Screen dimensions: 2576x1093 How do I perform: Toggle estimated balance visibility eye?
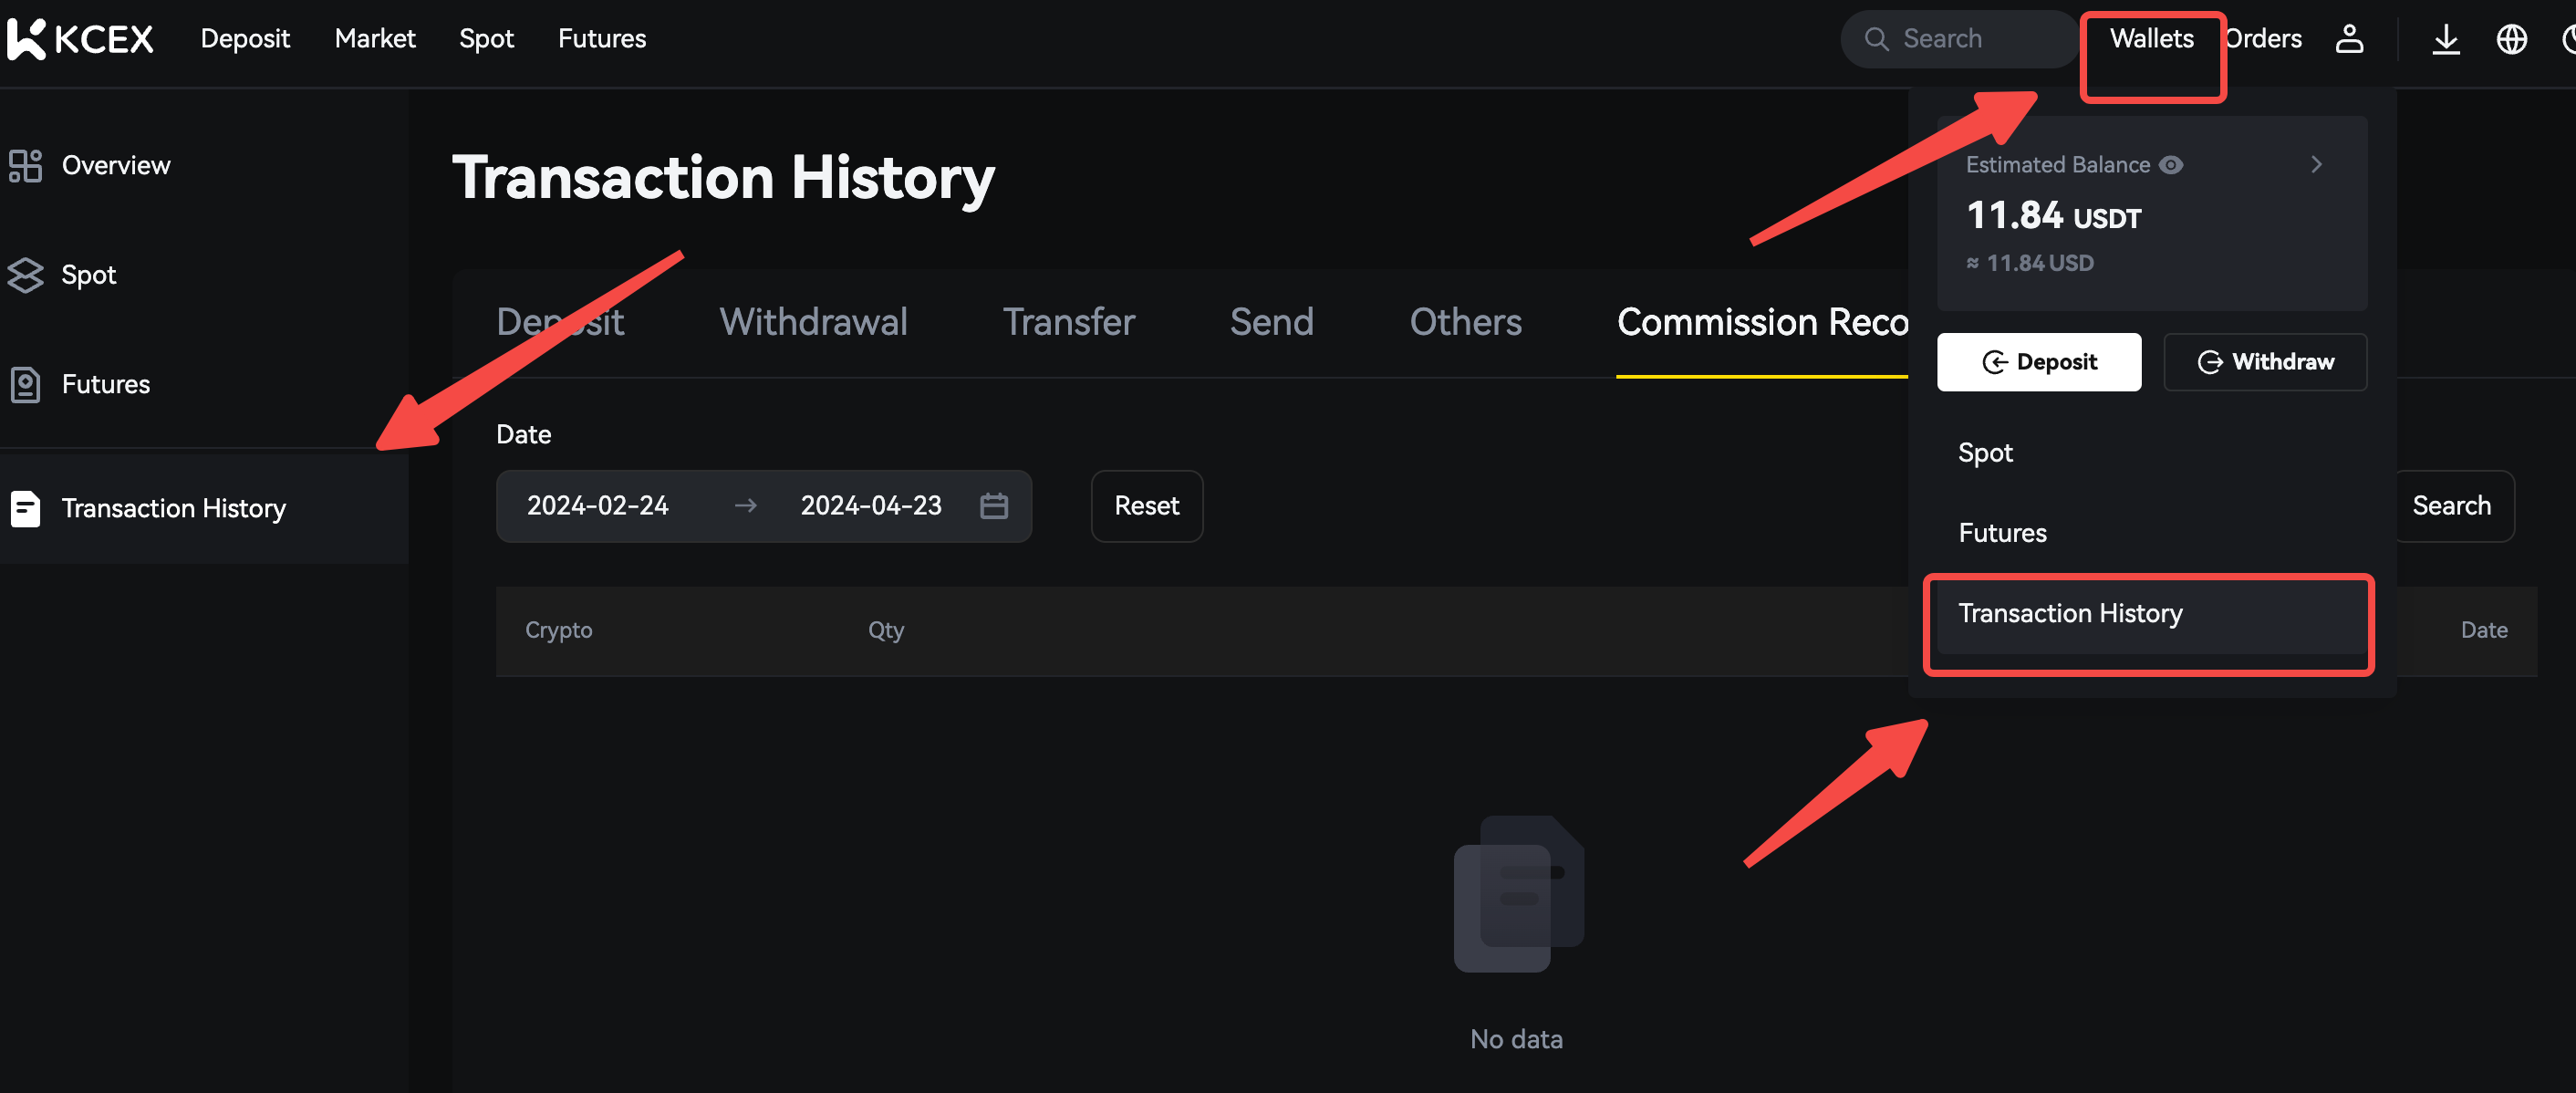[2171, 165]
